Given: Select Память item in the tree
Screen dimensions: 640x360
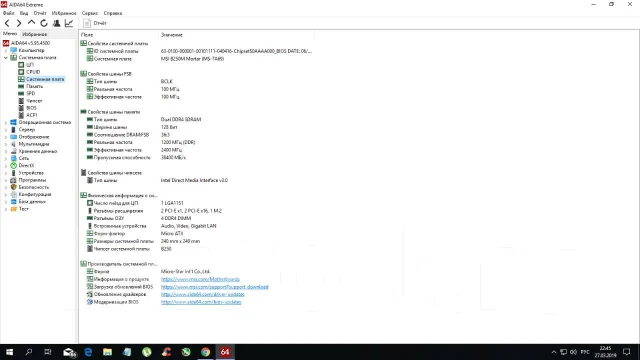Looking at the screenshot, I should click(x=34, y=86).
